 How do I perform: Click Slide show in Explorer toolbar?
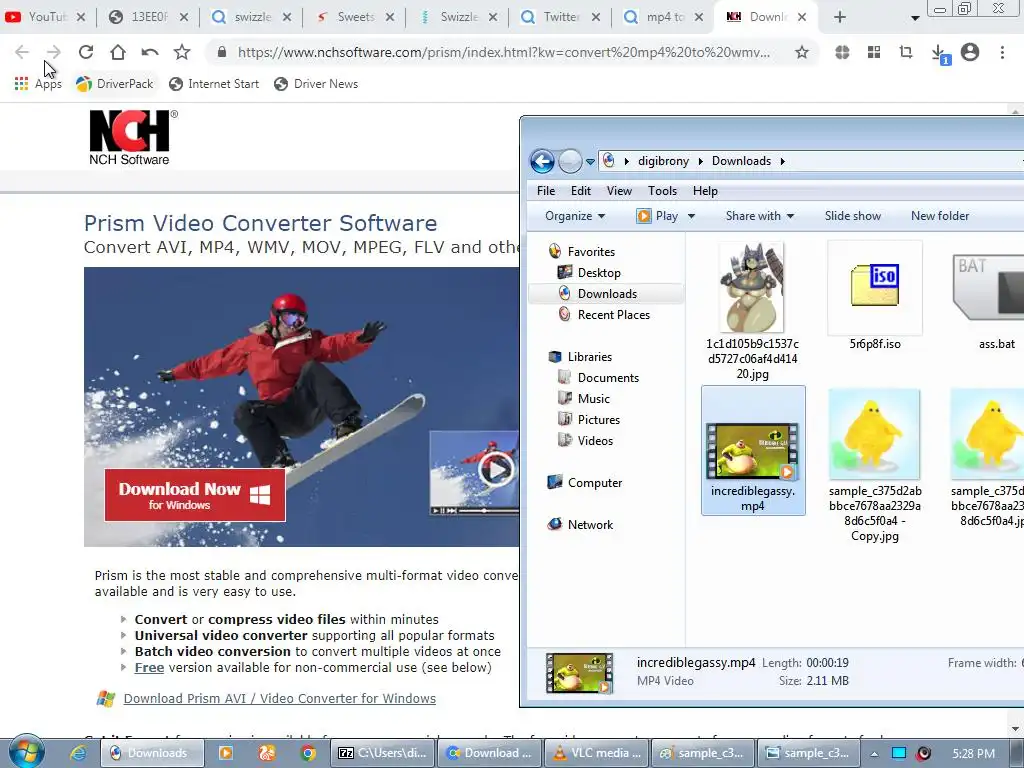pyautogui.click(x=852, y=216)
